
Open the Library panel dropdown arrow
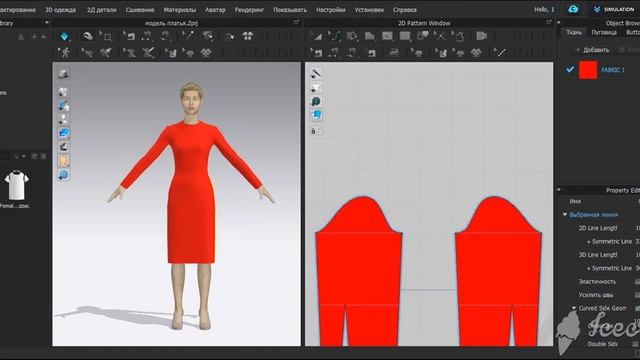47,23
